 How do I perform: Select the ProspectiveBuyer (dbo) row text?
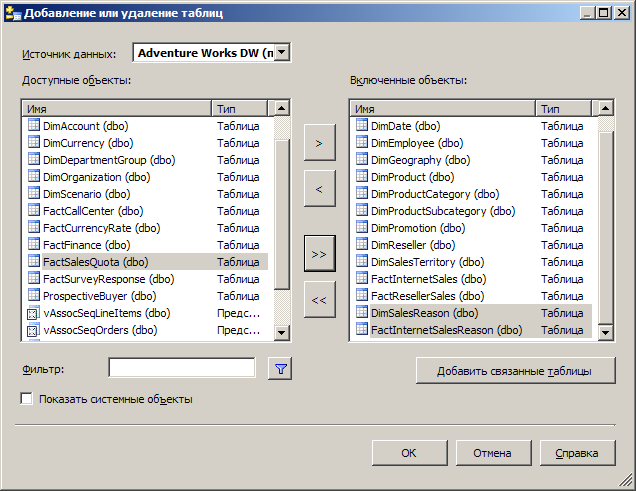100,296
